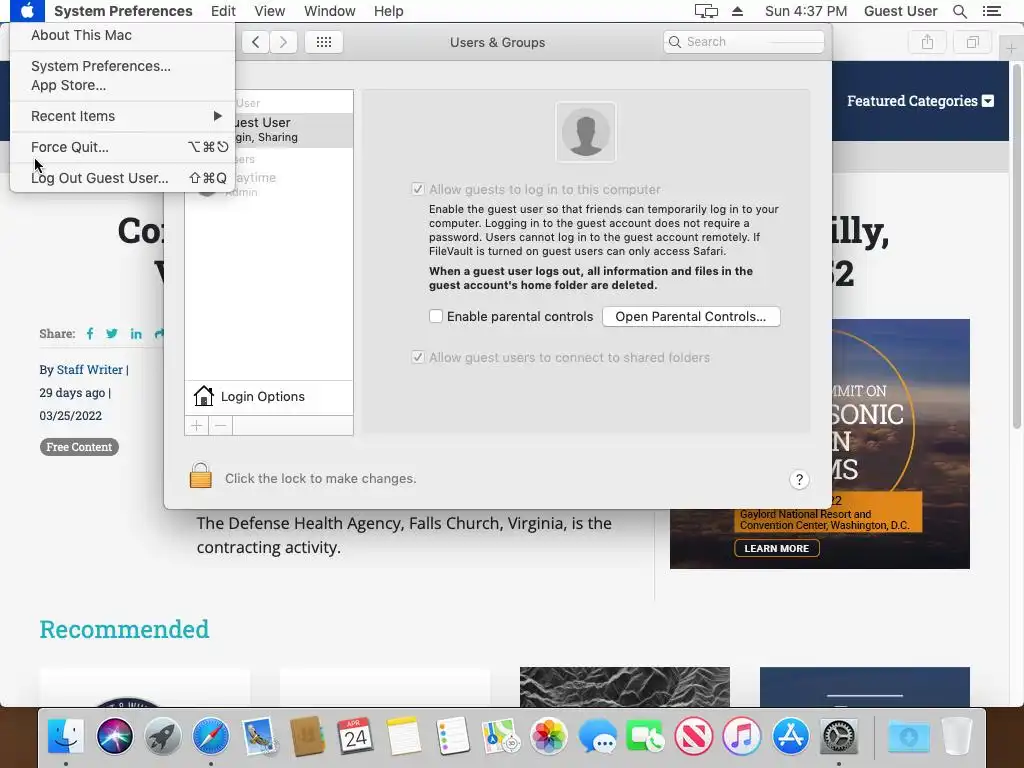Viewport: 1024px width, 768px height.
Task: Open Trash in the Dock
Action: click(x=957, y=736)
